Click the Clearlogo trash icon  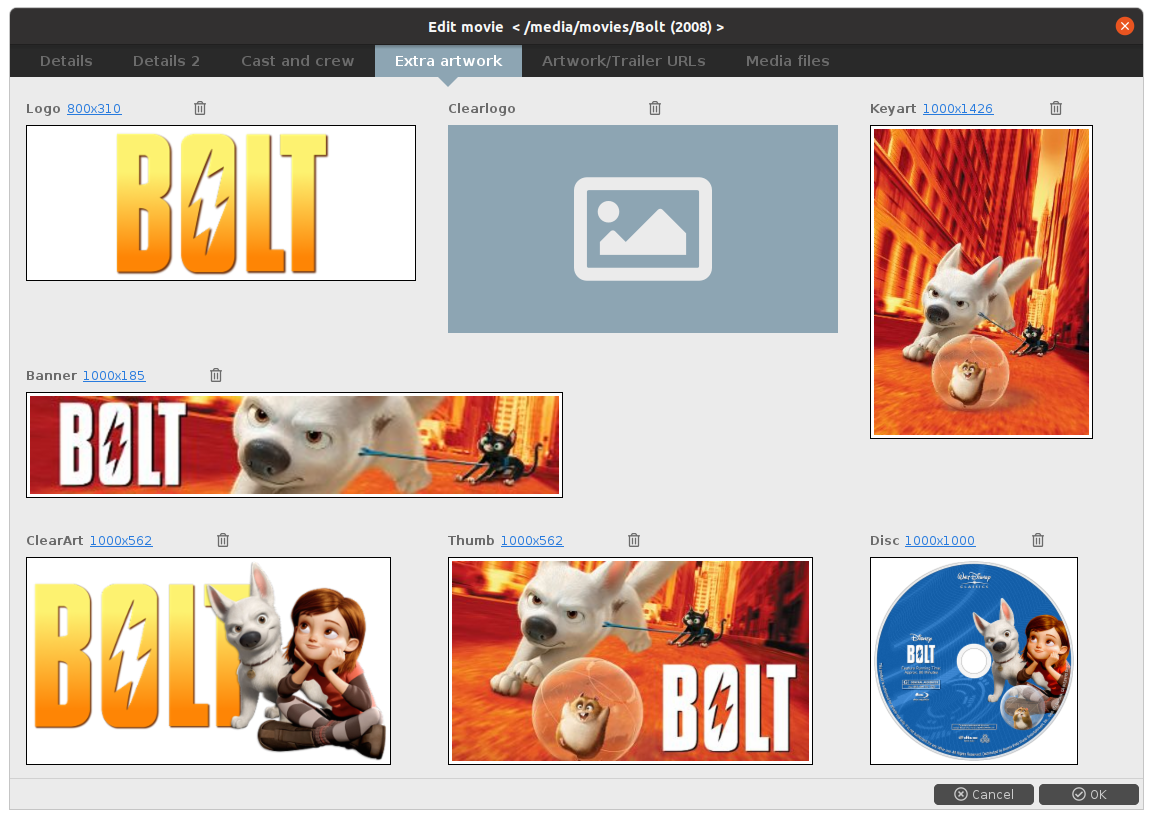tap(655, 108)
